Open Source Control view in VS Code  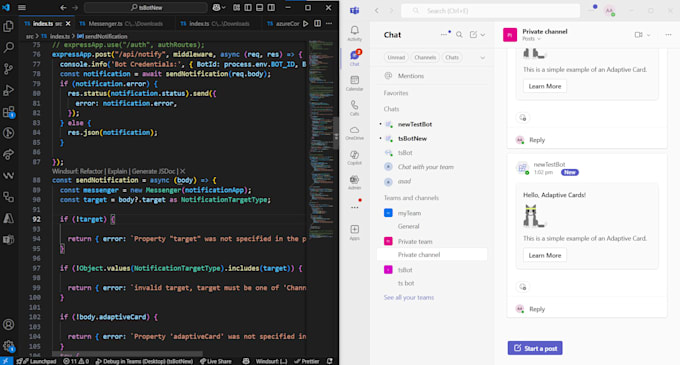[8, 68]
